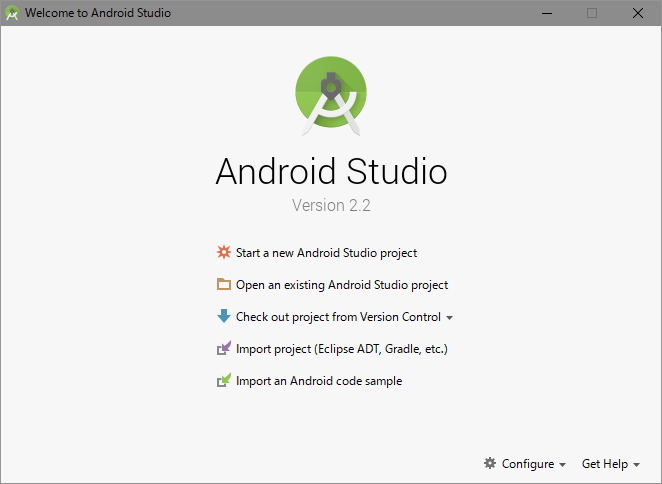Open the Configure menu label
This screenshot has height=484, width=662.
click(x=528, y=464)
